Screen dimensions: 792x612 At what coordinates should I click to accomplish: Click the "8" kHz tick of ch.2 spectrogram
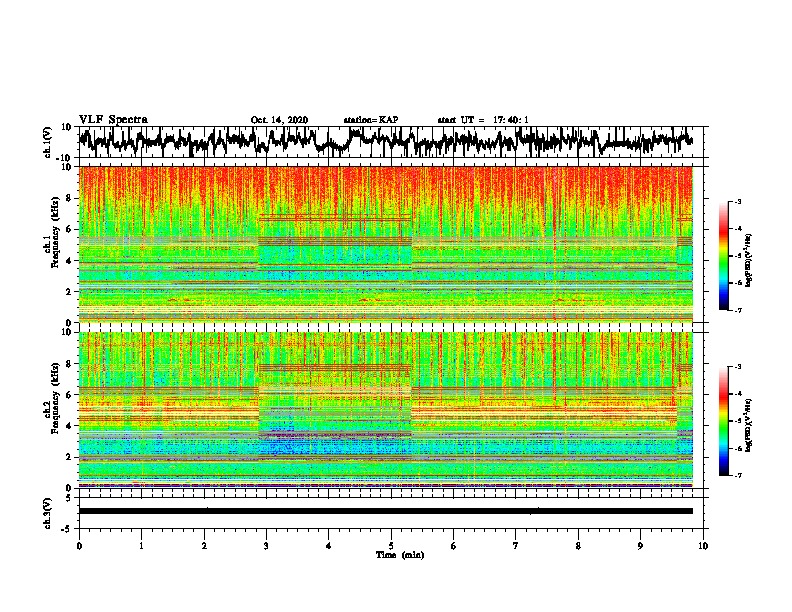coord(69,363)
